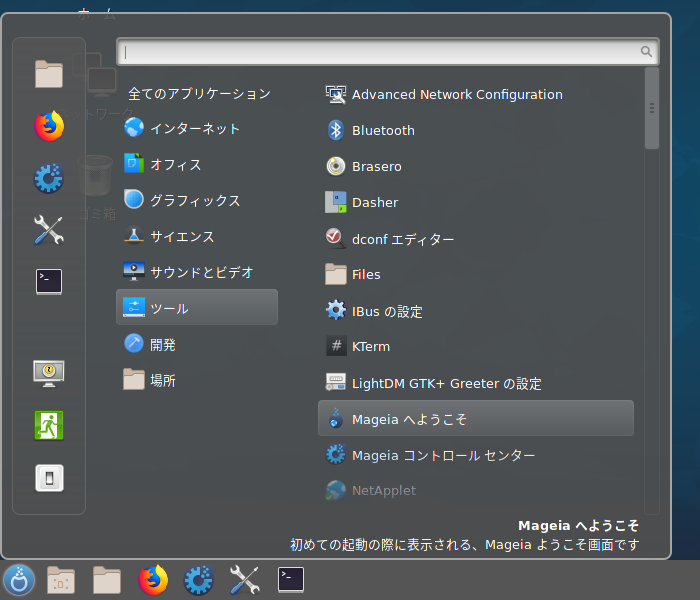
Task: Open Mageia コントロール センター entry
Action: point(475,455)
